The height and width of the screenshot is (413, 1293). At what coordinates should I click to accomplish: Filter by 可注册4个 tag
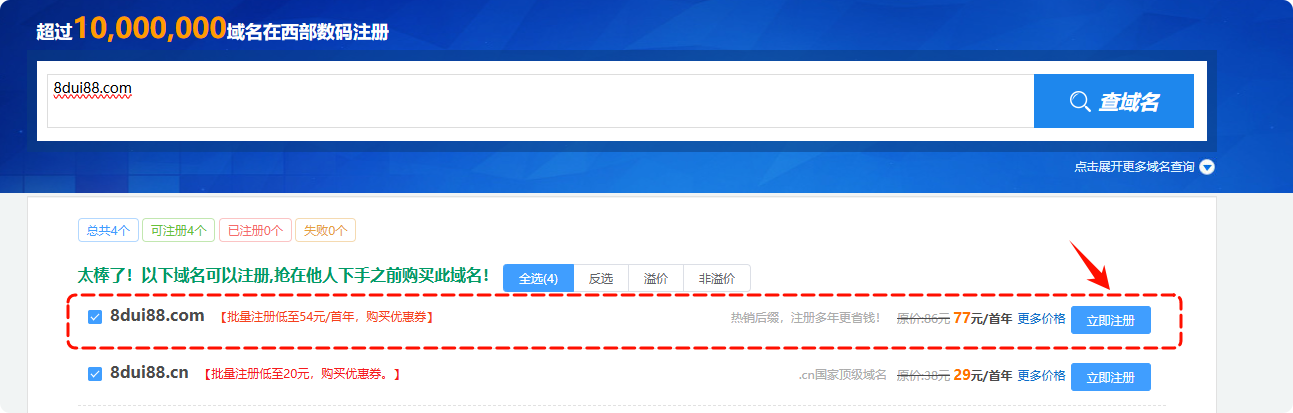(176, 230)
